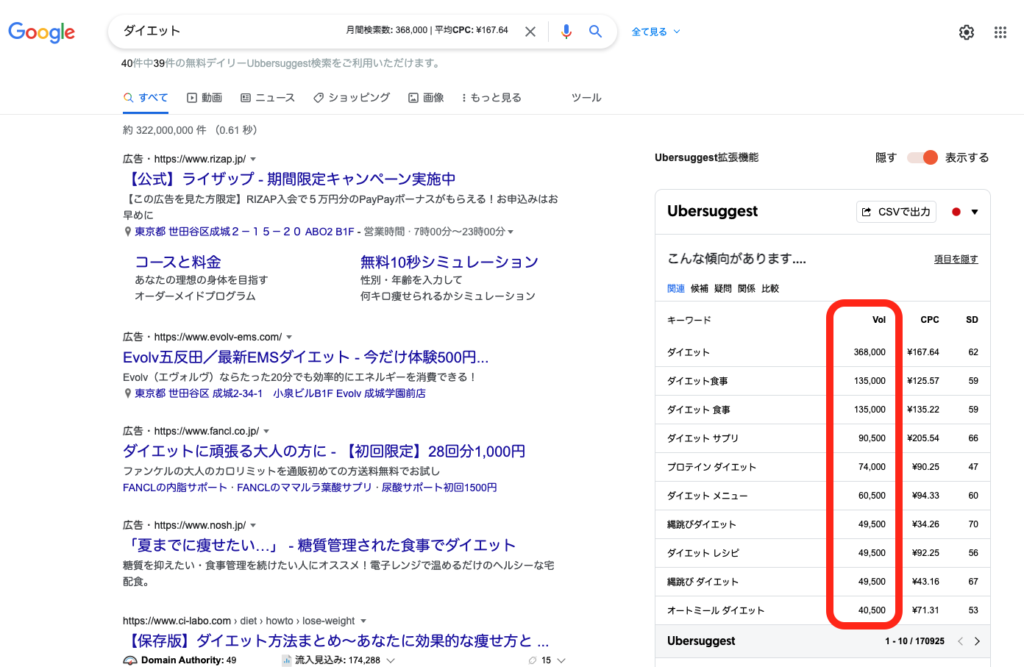Select the 比較 keyword tab
The image size is (1024, 667).
[x=770, y=289]
